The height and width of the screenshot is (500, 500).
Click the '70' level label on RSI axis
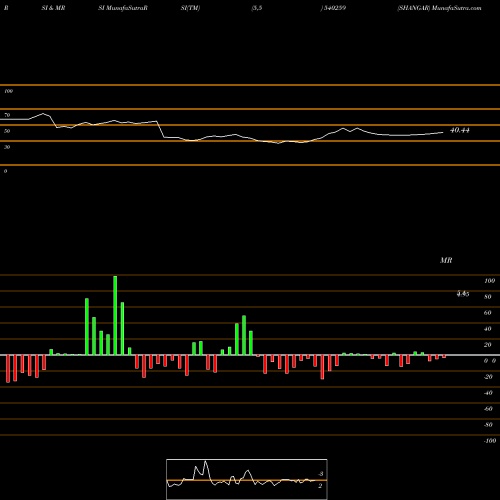[x=7, y=115]
